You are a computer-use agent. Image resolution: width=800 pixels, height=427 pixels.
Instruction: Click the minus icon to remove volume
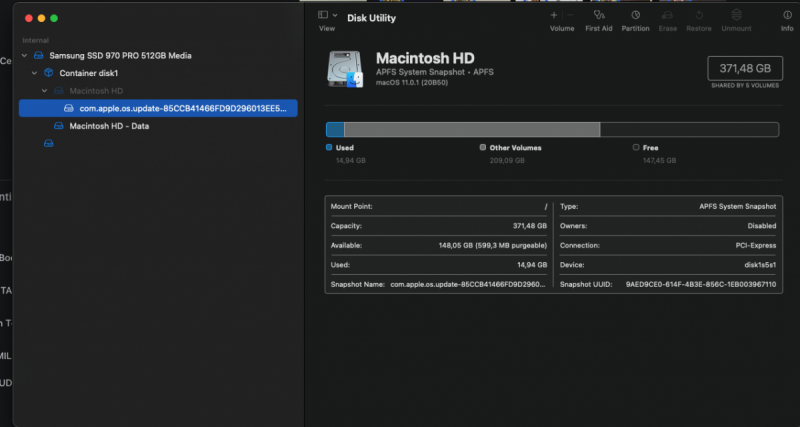570,15
